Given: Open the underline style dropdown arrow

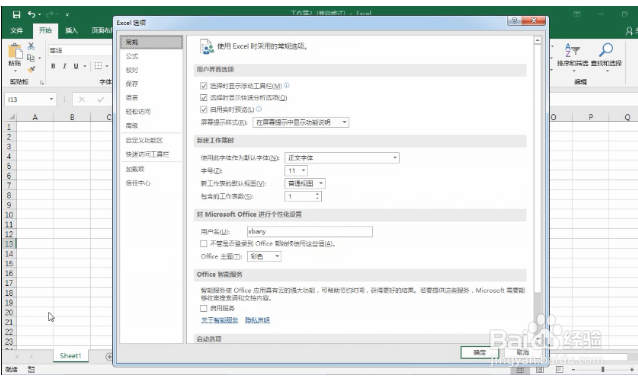Looking at the screenshot, I should pos(85,66).
